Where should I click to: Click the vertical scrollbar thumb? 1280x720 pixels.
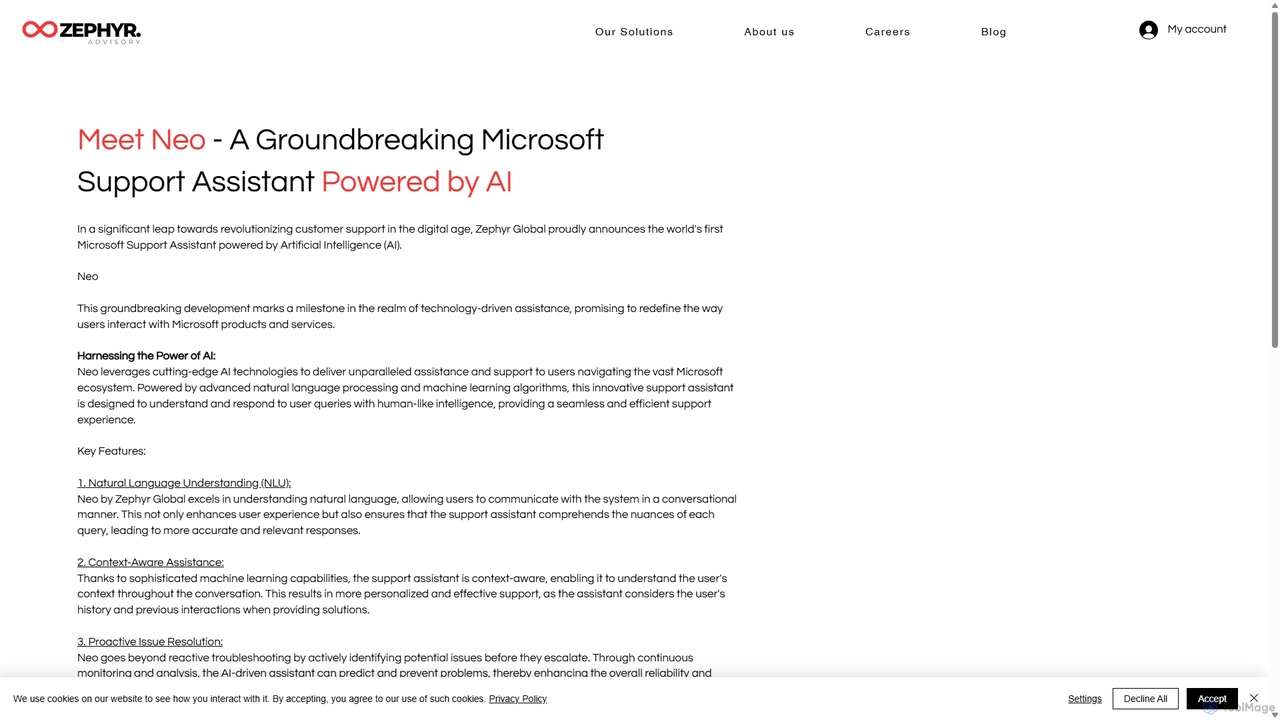pyautogui.click(x=1274, y=180)
